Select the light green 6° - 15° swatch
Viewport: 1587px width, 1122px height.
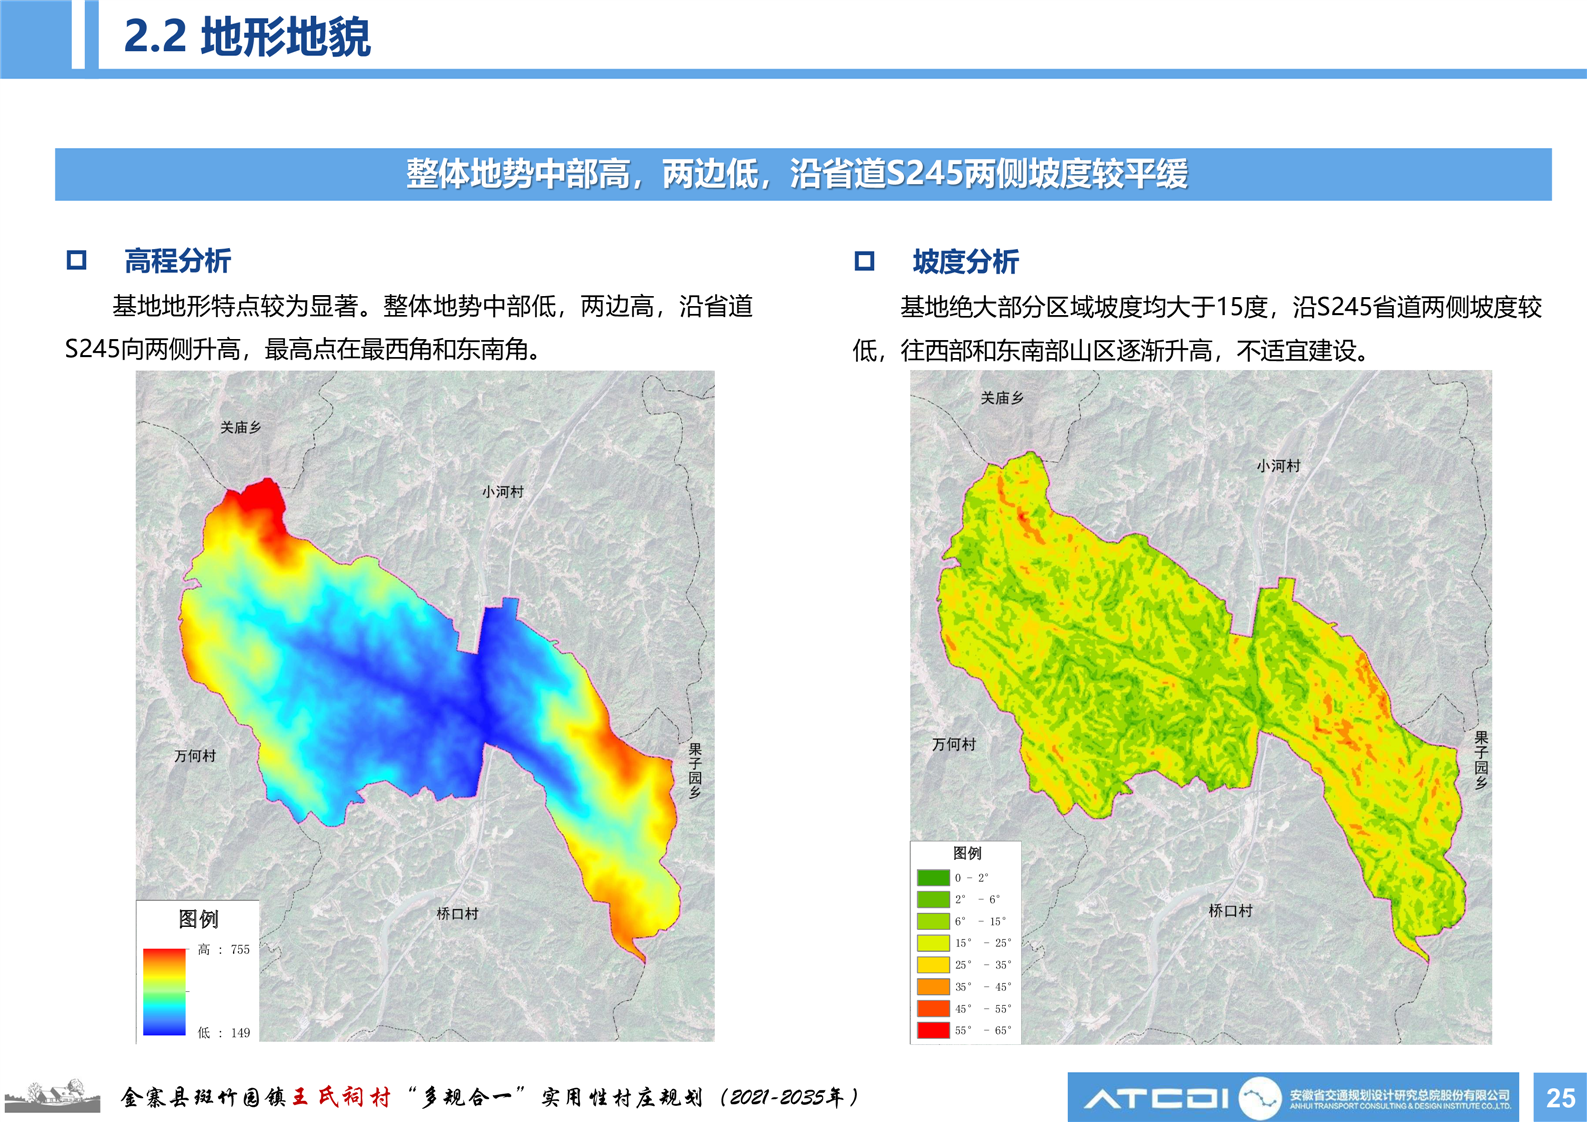coord(933,922)
